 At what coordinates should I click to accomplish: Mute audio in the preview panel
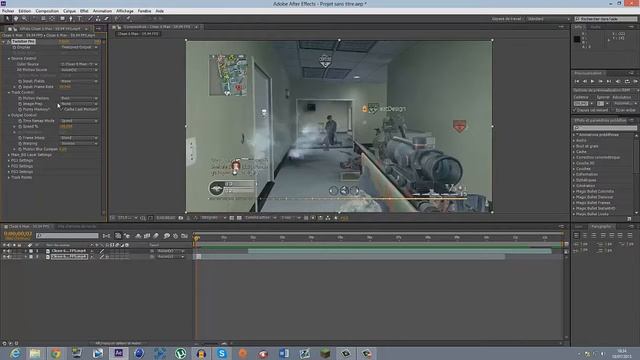point(618,82)
